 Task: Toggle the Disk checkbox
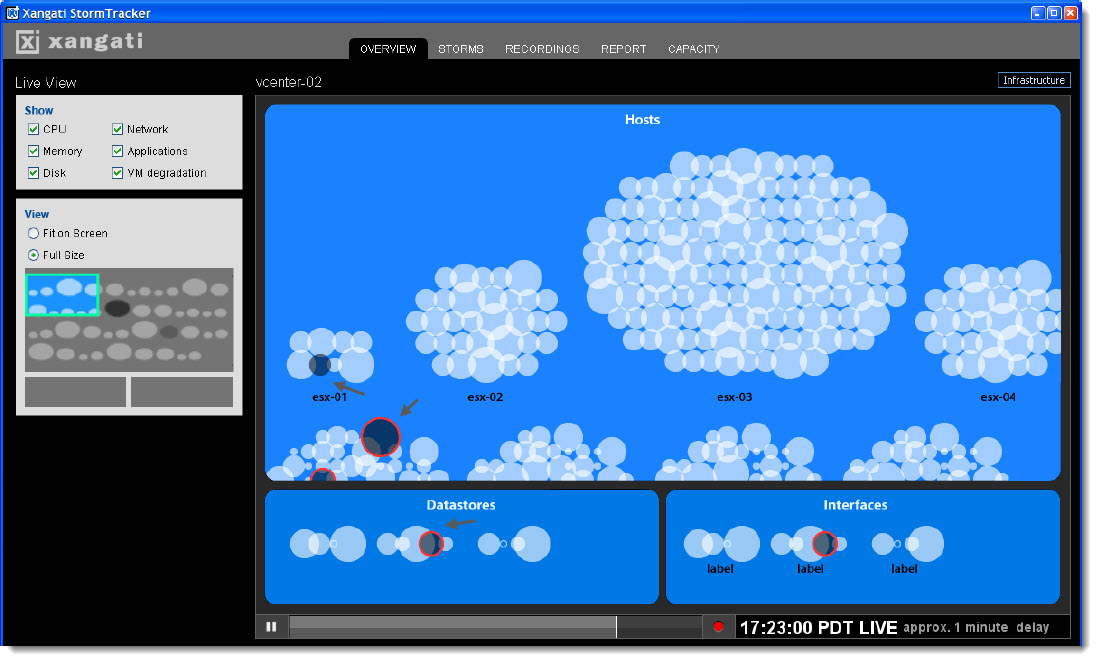pos(34,173)
